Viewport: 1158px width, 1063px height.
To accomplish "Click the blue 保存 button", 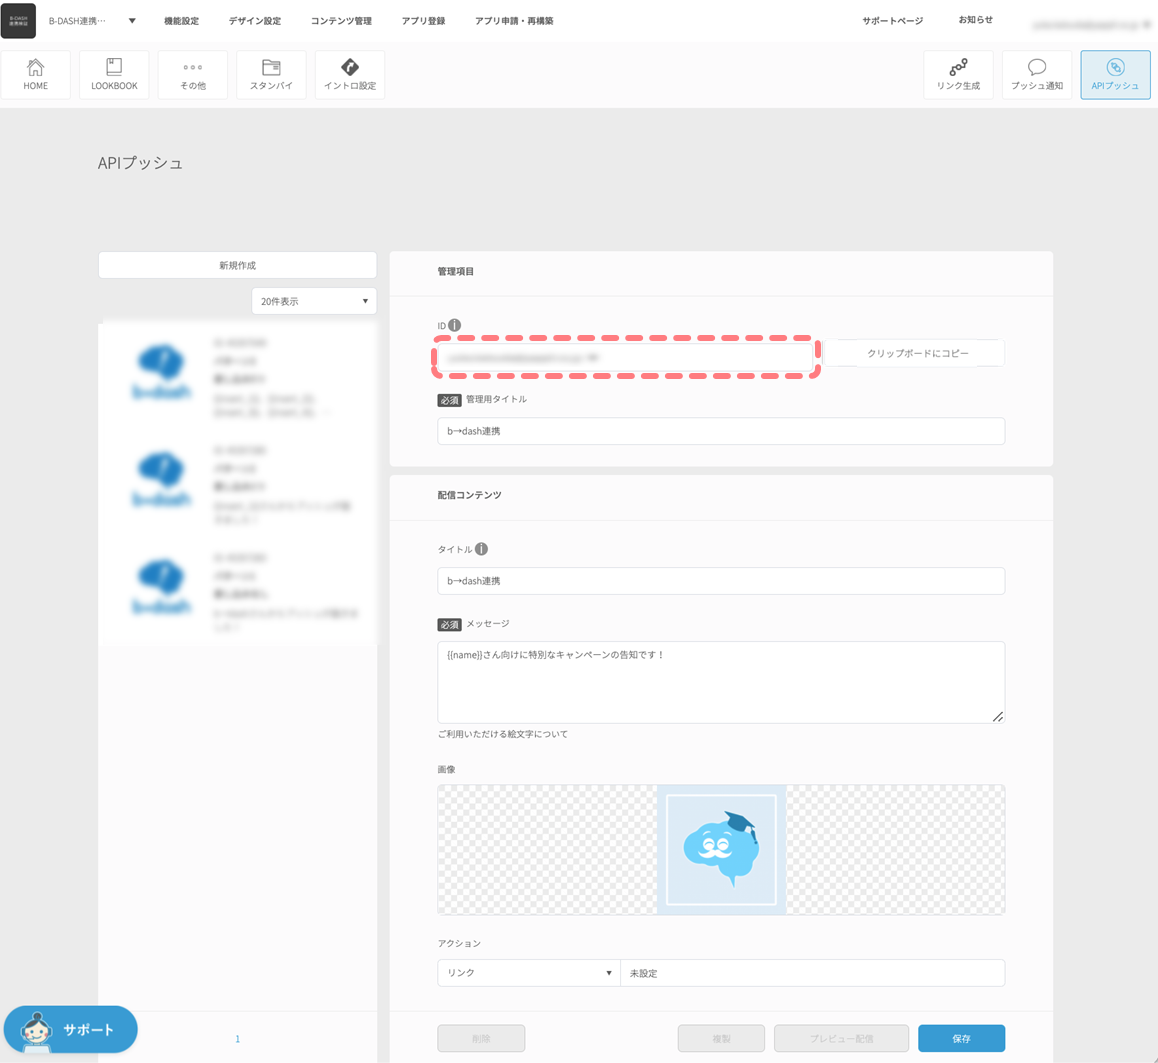I will (961, 1038).
